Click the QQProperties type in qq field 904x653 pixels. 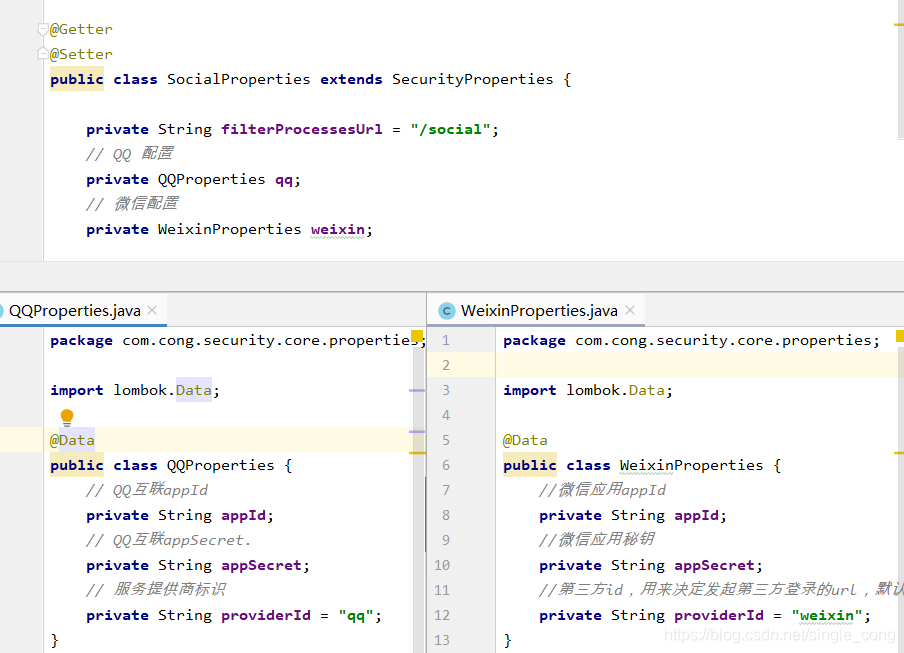(x=212, y=179)
